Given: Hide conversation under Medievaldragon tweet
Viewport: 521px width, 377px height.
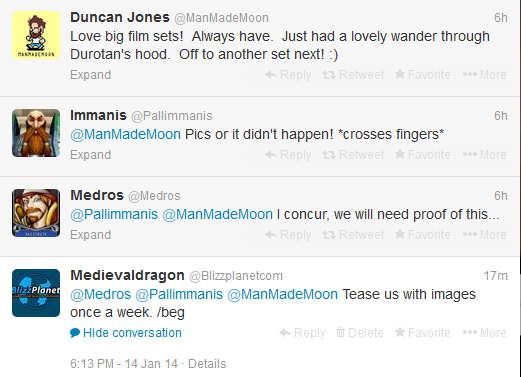Looking at the screenshot, I should (126, 333).
